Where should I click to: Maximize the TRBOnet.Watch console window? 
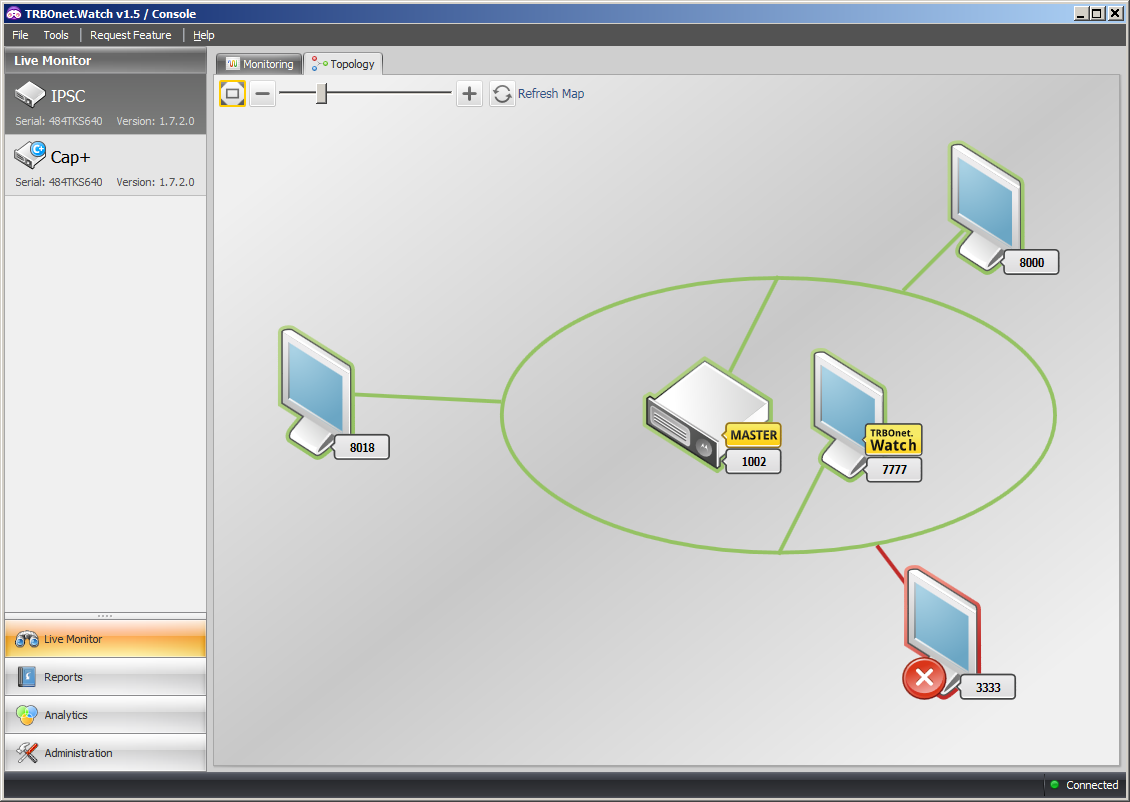coord(1097,13)
